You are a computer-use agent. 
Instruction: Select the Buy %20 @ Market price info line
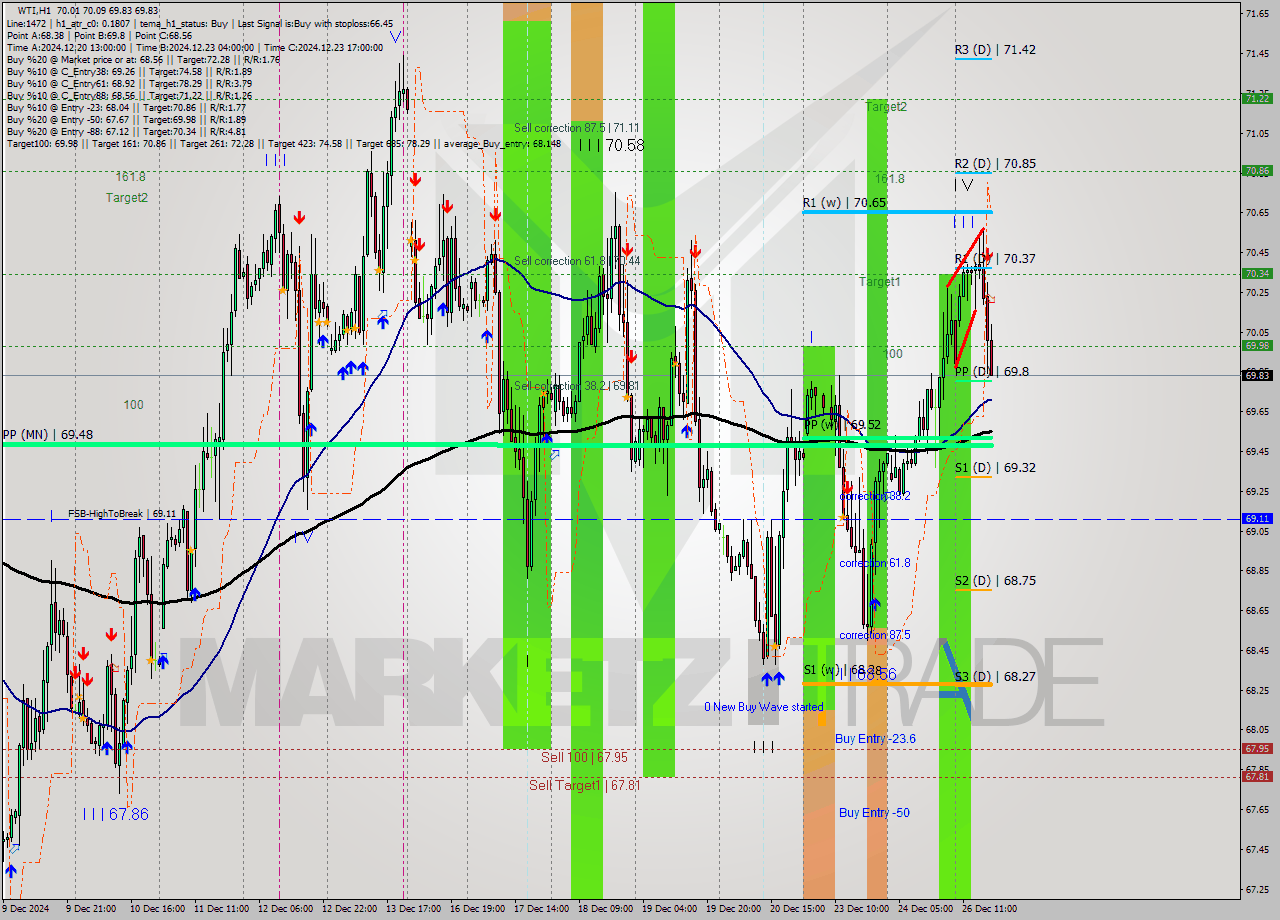[143, 59]
